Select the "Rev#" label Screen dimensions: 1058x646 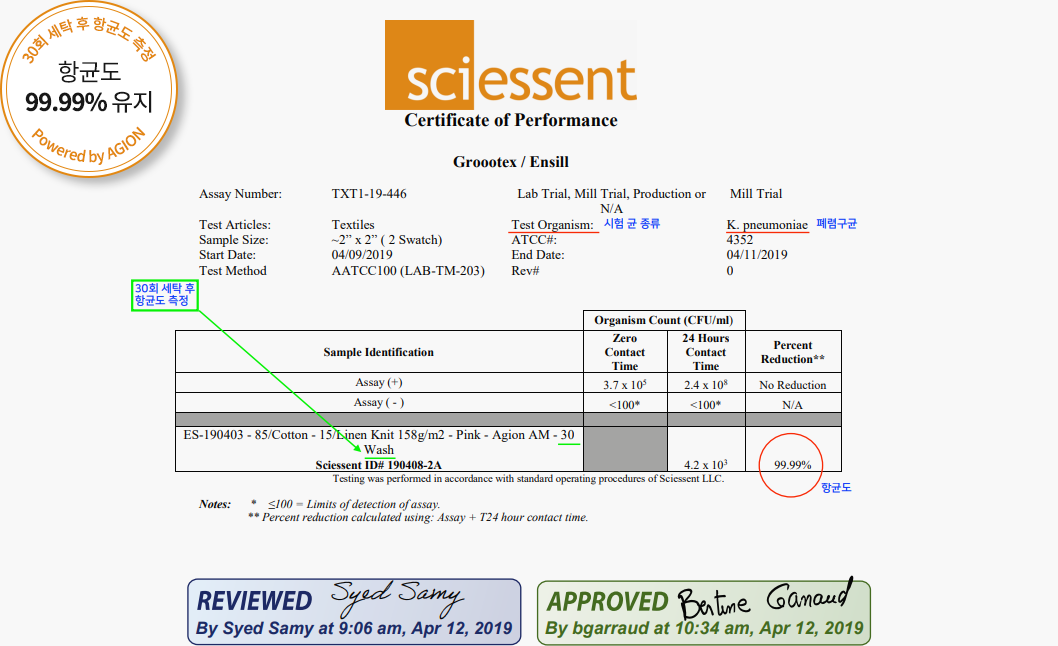(525, 271)
